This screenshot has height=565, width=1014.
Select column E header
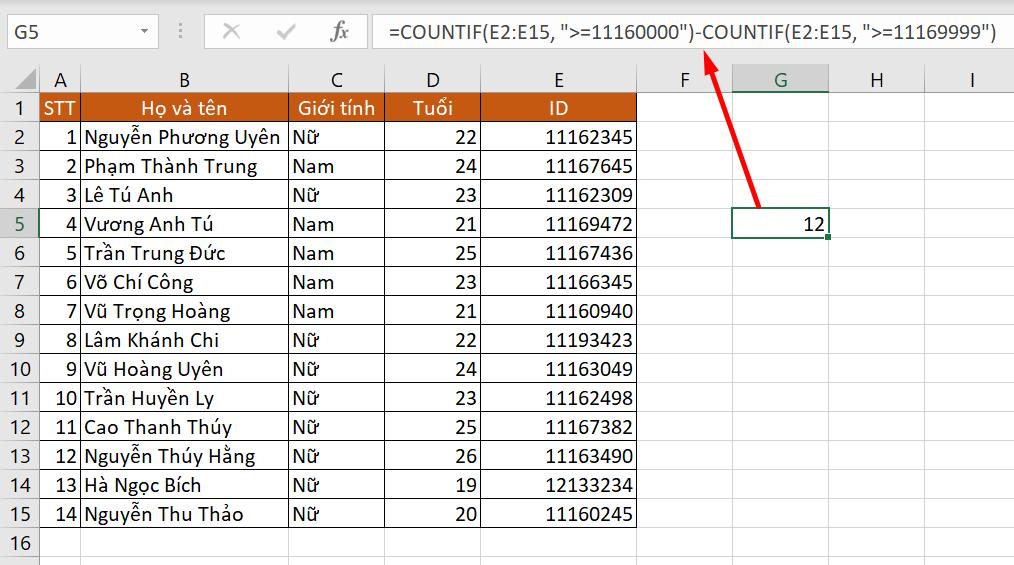559,80
